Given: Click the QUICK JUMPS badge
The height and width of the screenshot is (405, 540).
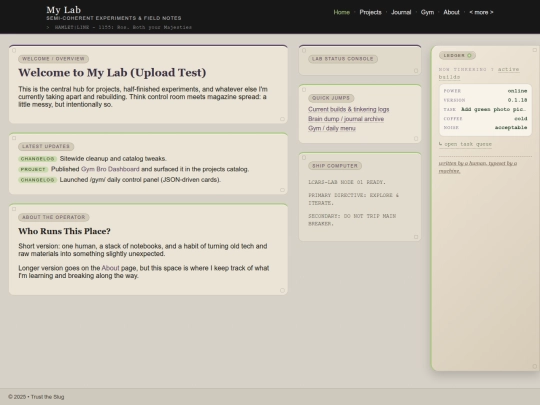Looking at the screenshot, I should pos(331,98).
